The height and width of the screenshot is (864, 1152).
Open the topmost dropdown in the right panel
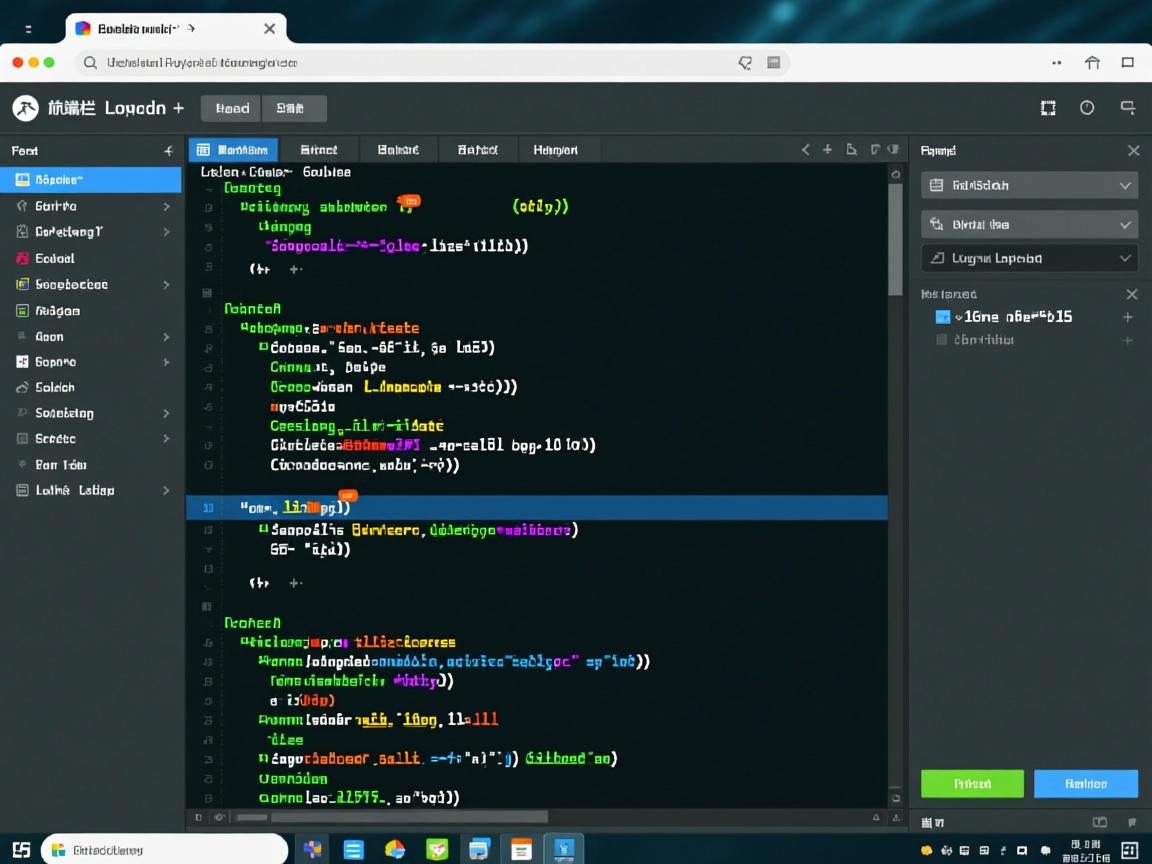[1028, 185]
